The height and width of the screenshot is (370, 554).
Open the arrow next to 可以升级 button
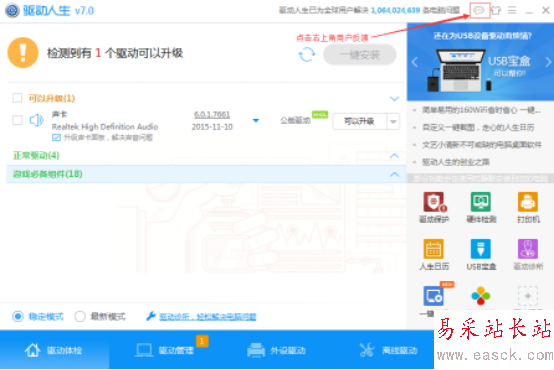tap(393, 122)
